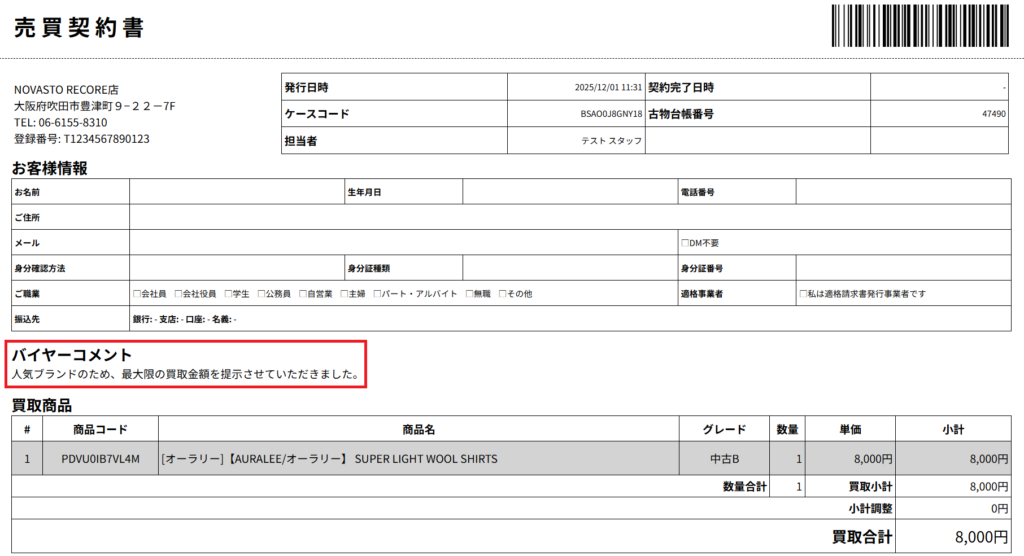Click the empty お名前 field
1024x556 pixels.
click(236, 191)
